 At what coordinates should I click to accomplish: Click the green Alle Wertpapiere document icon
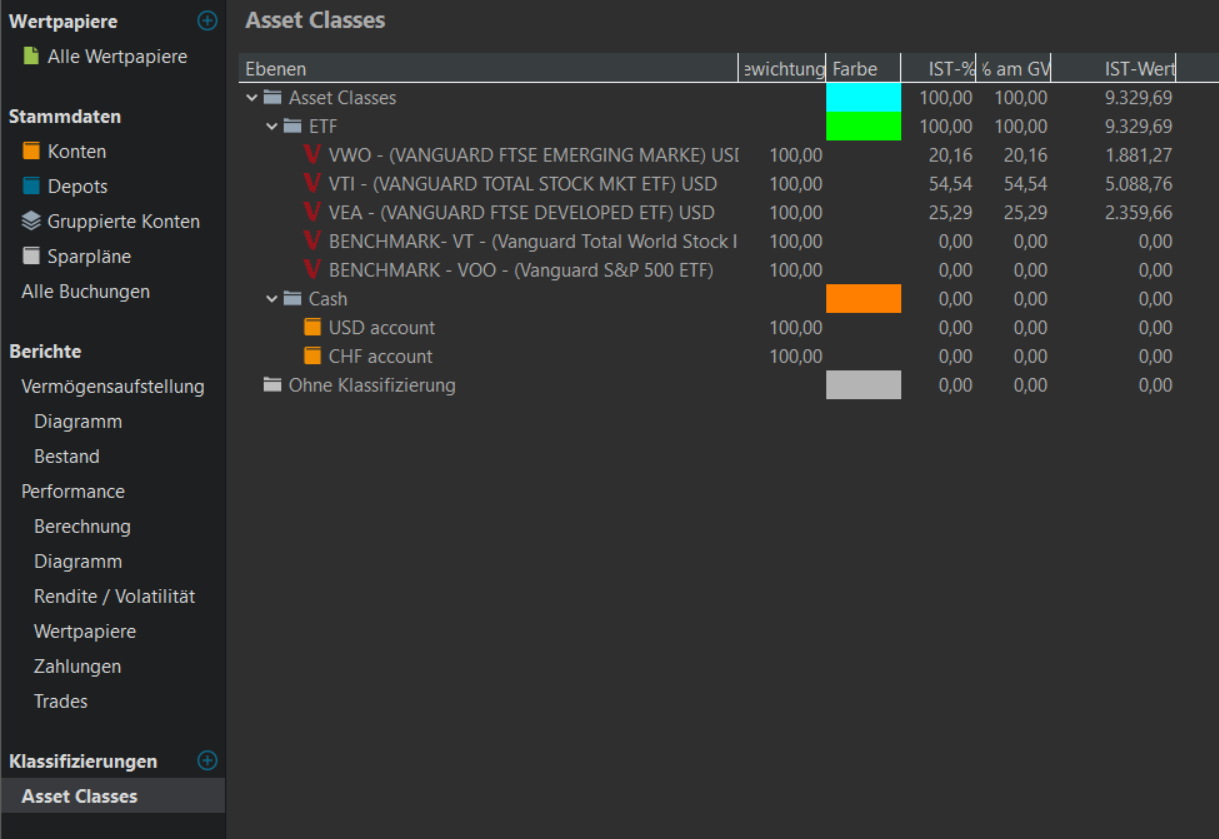31,57
